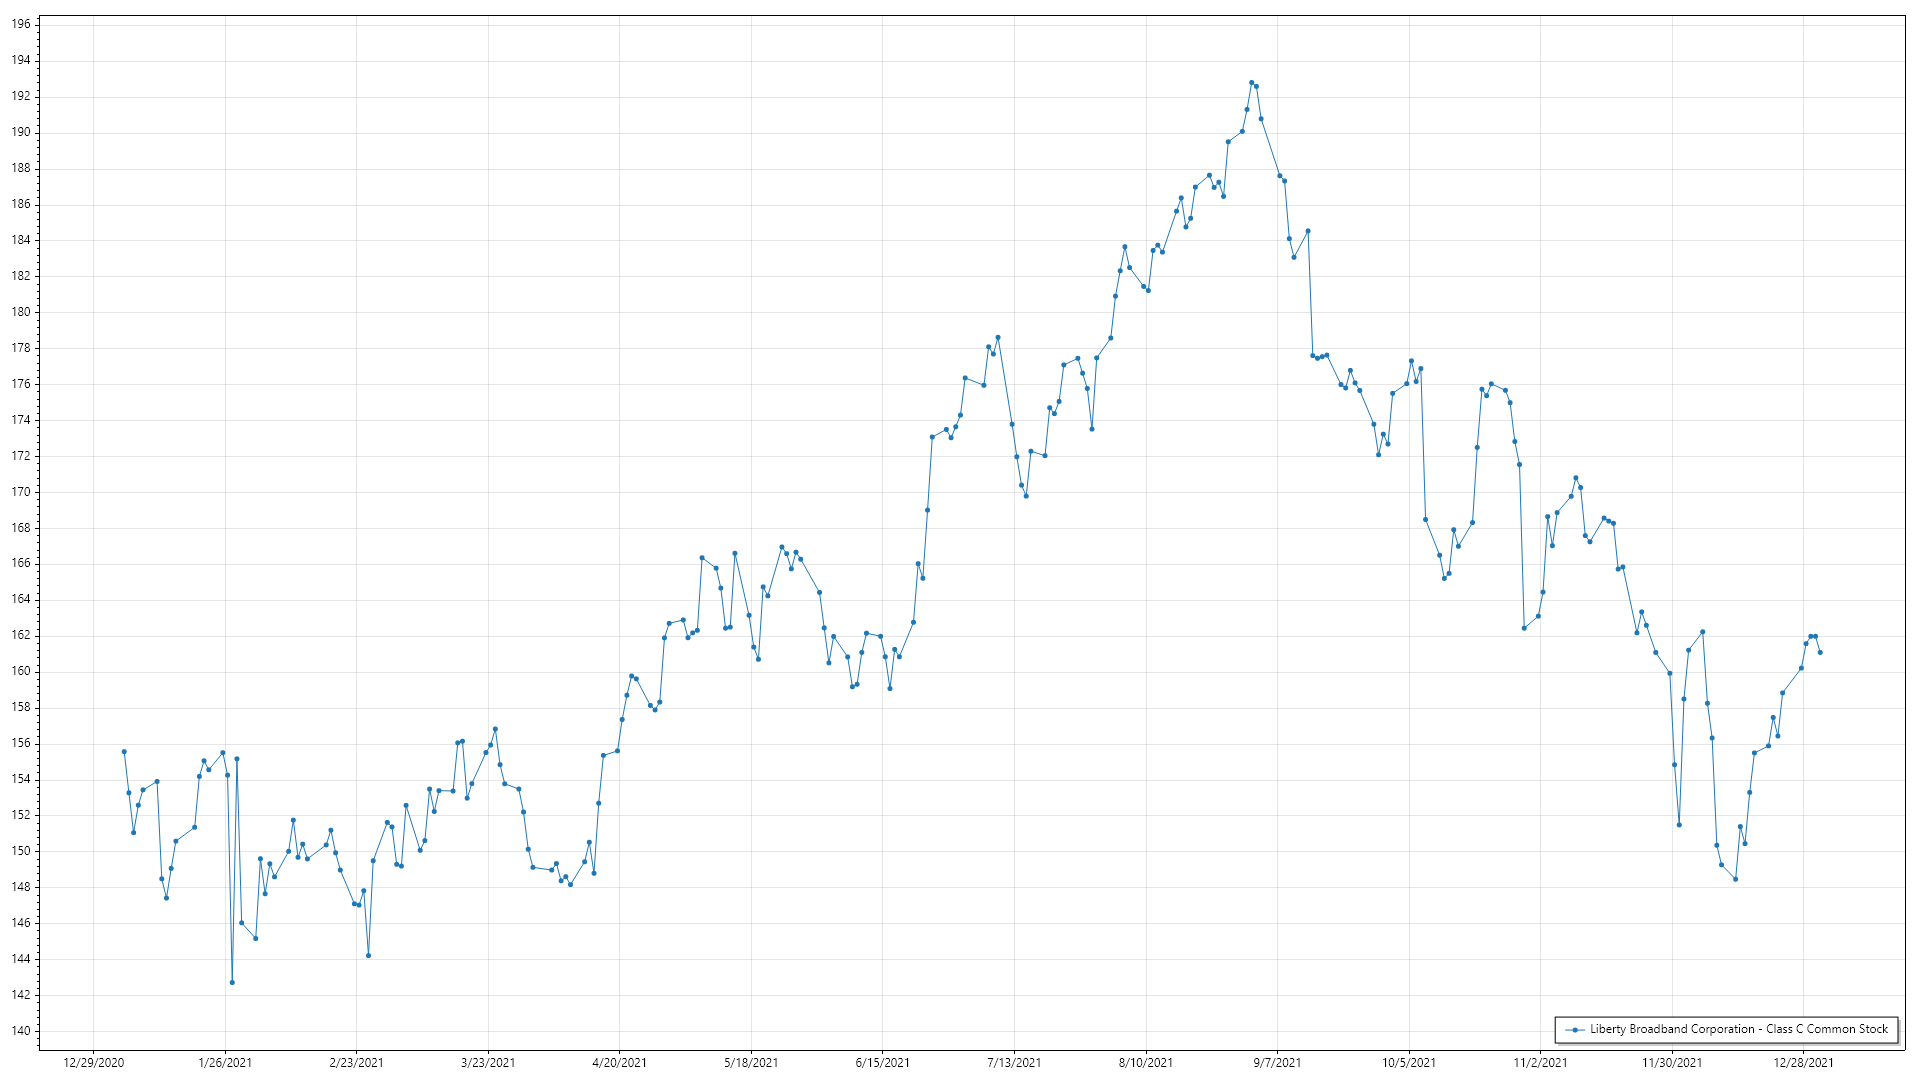The width and height of the screenshot is (1920, 1080).
Task: Click the 168 y-axis value label
Action: 21,527
